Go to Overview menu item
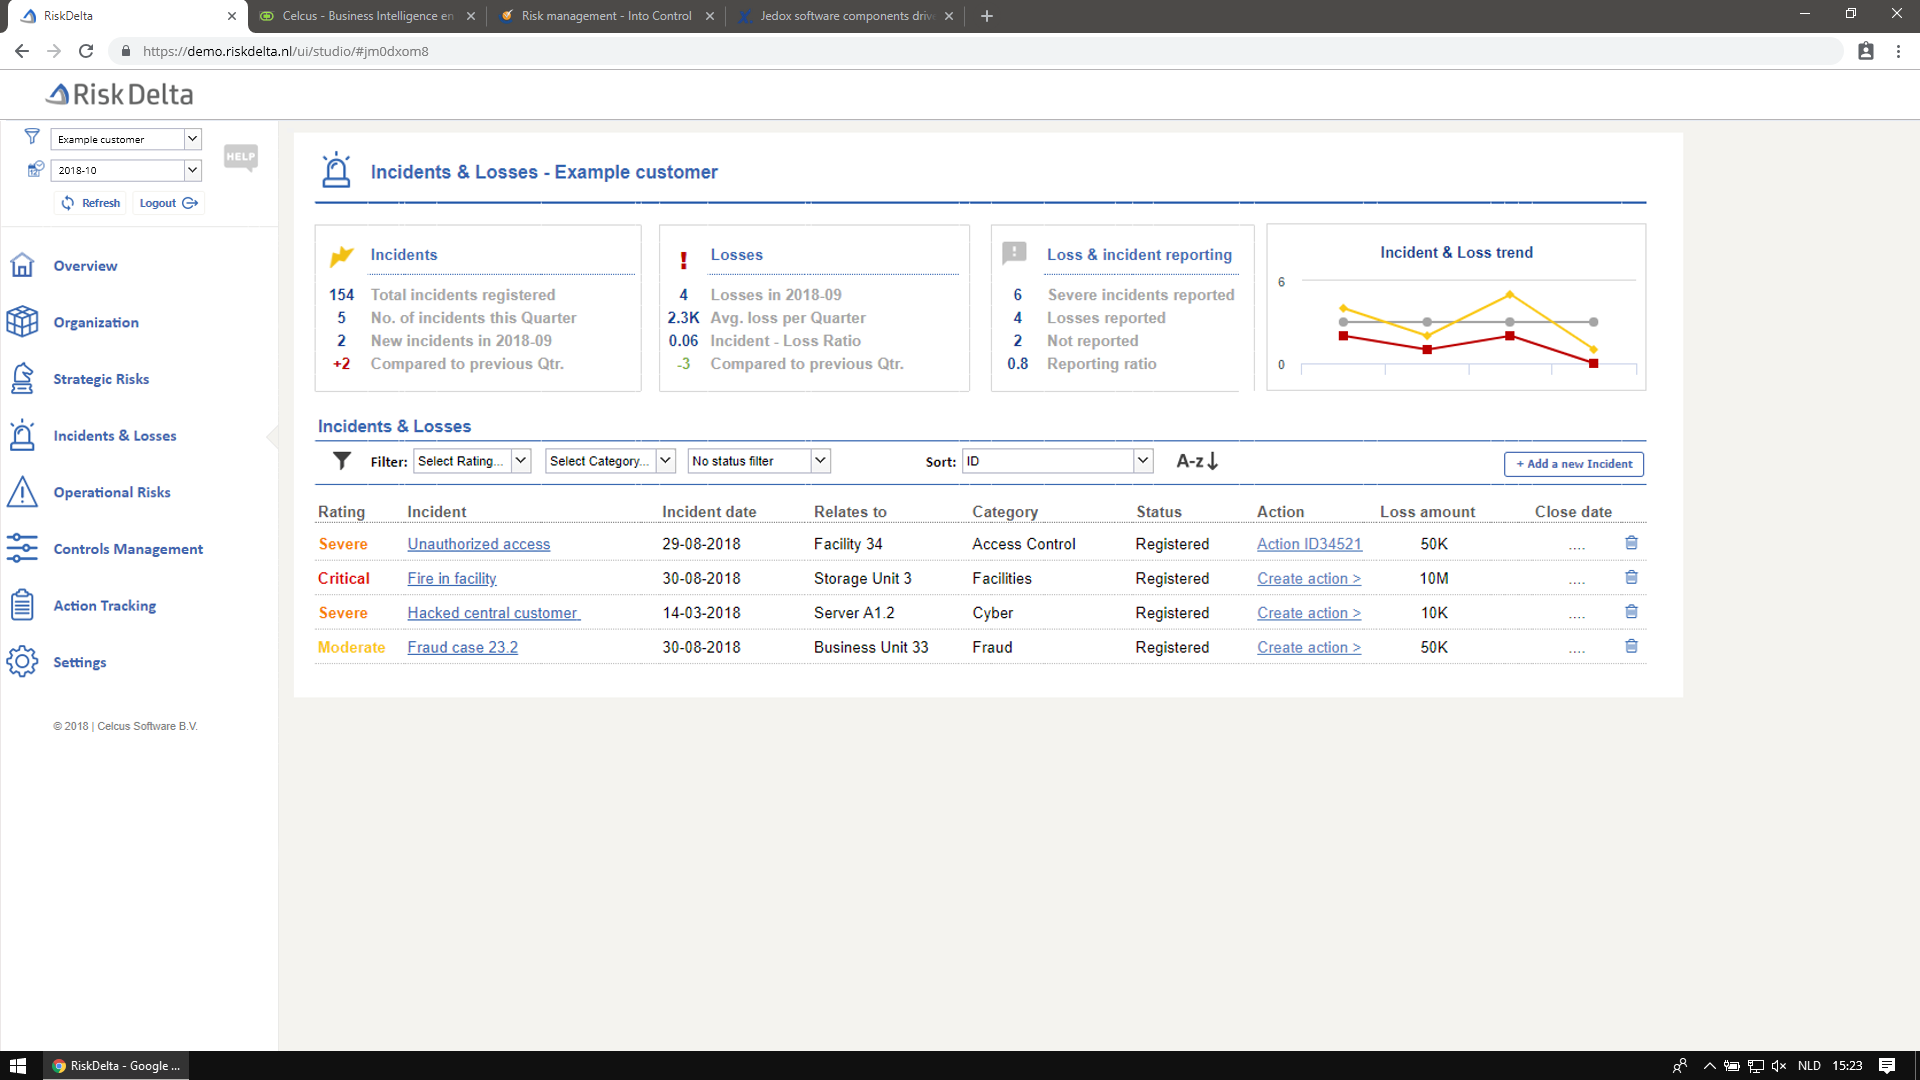The height and width of the screenshot is (1080, 1920). click(x=85, y=266)
